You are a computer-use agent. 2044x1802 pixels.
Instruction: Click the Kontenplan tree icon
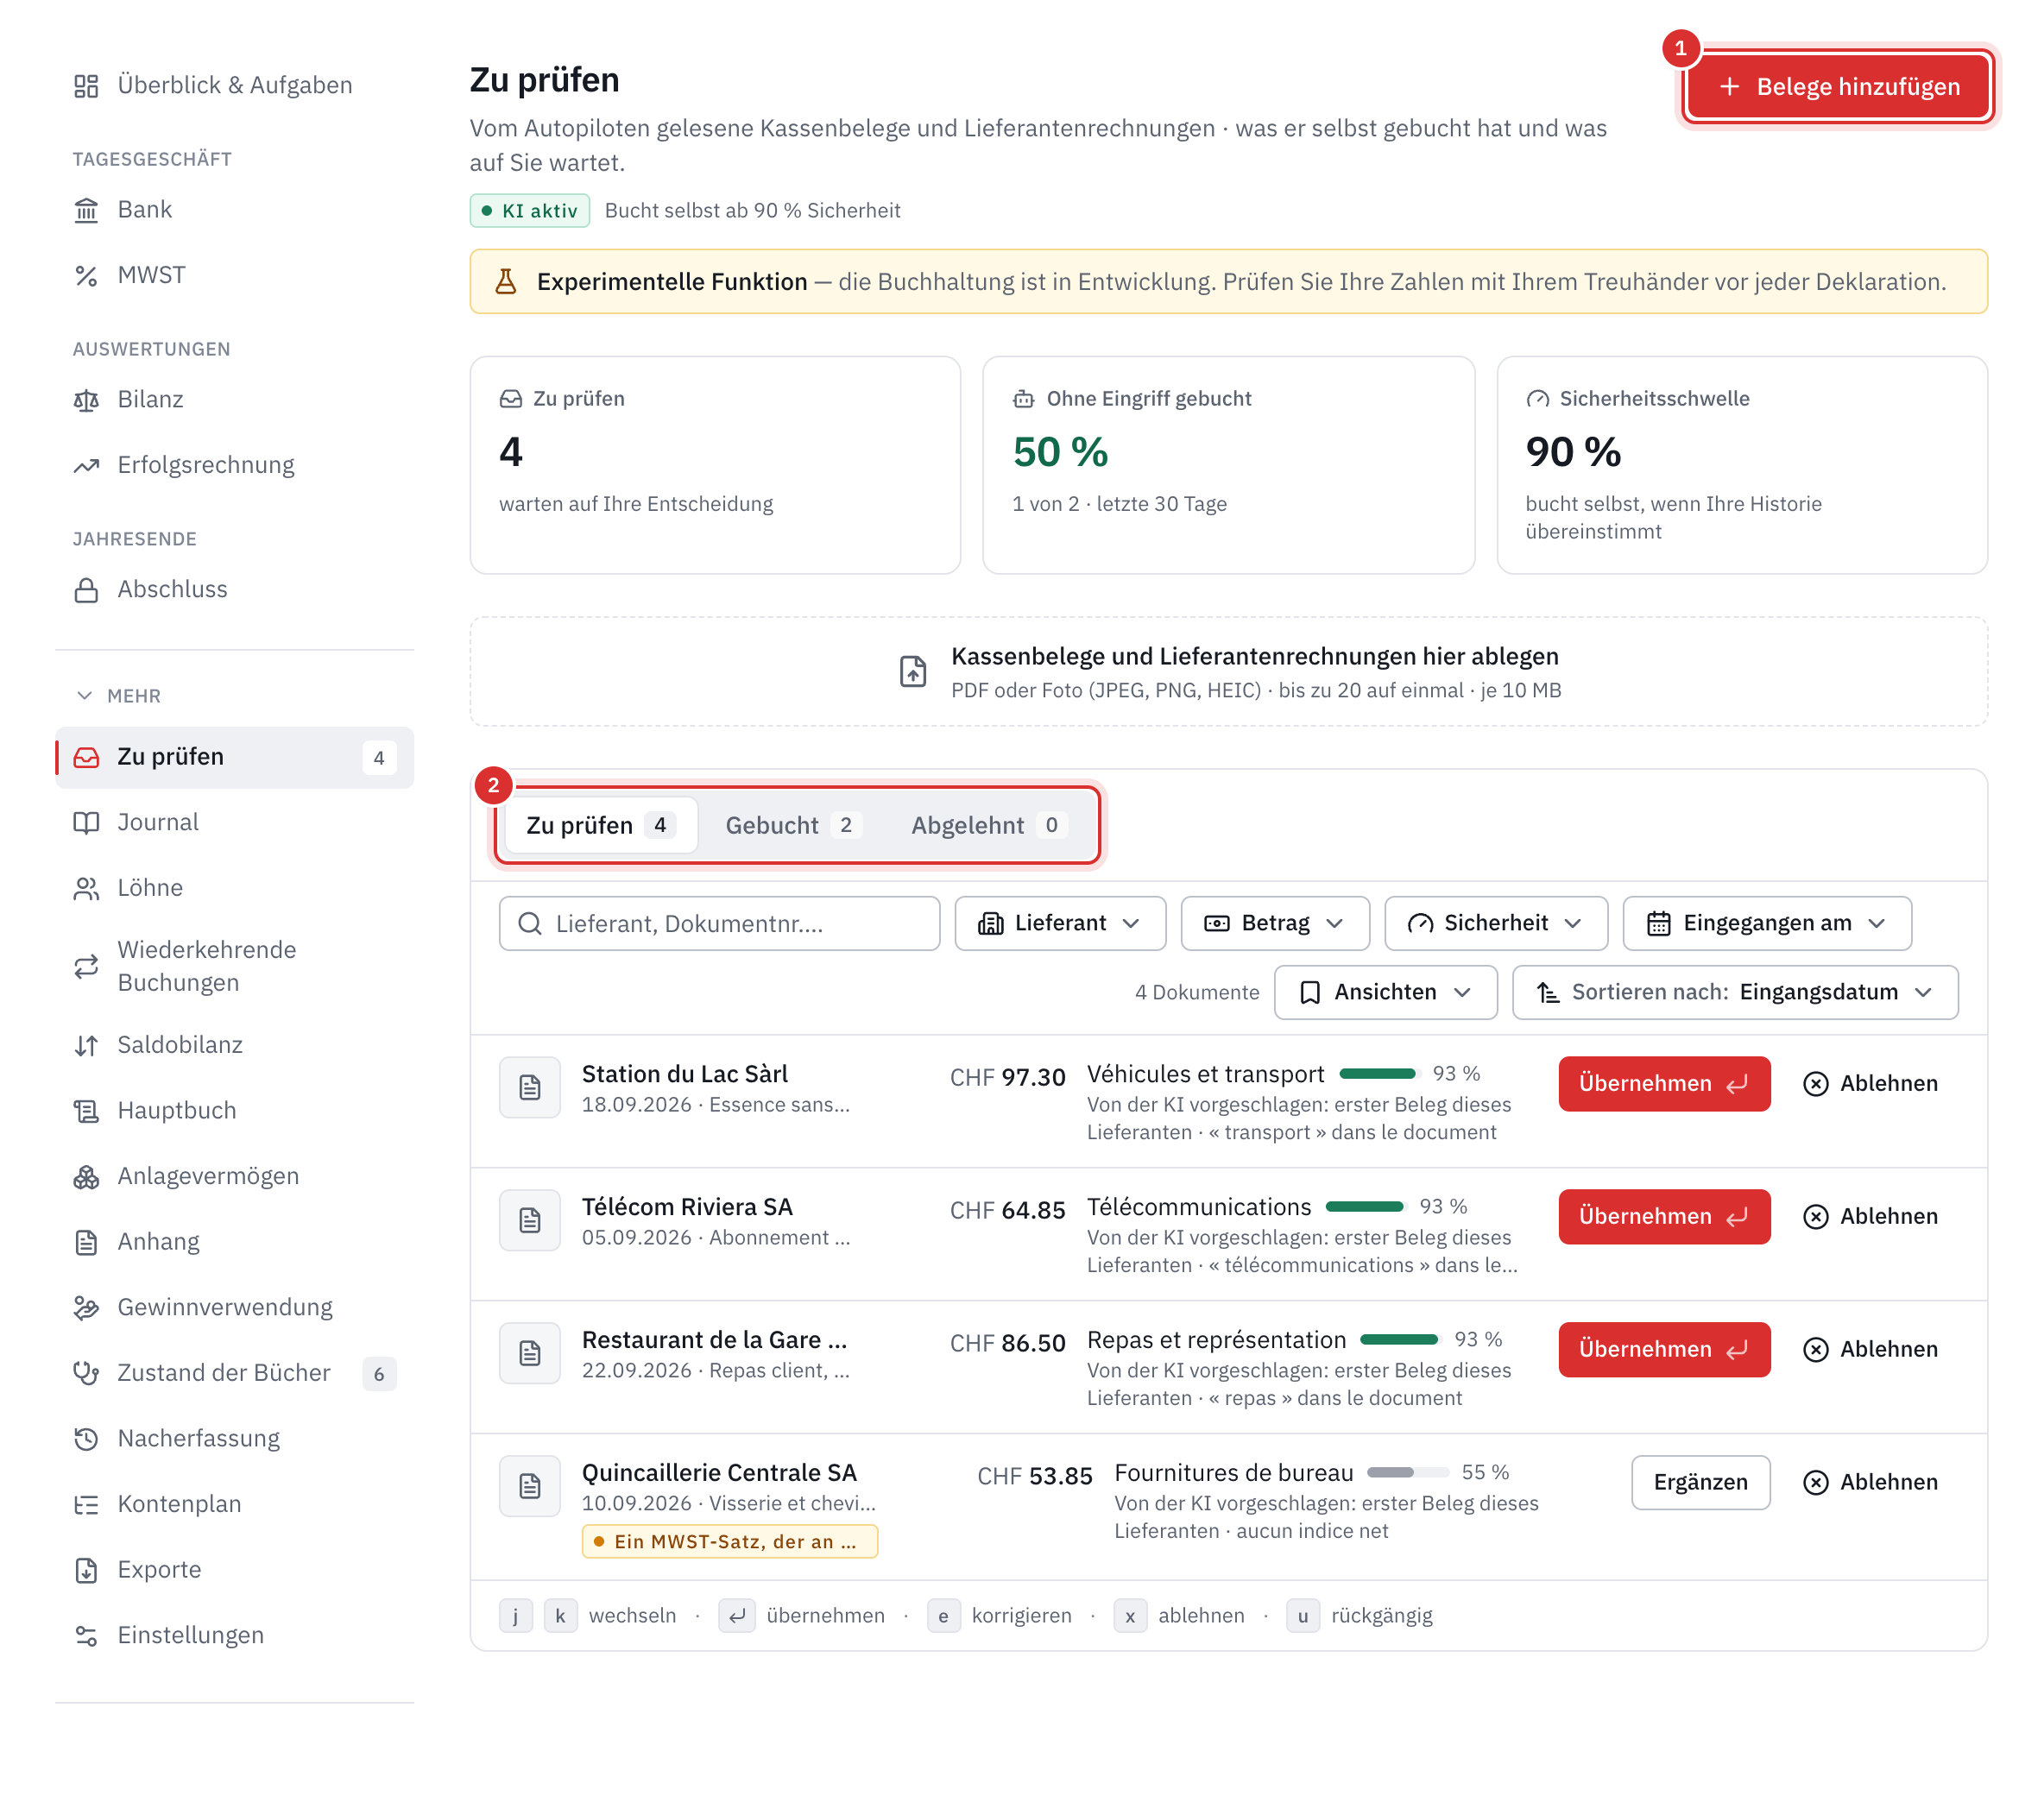pos(86,1505)
